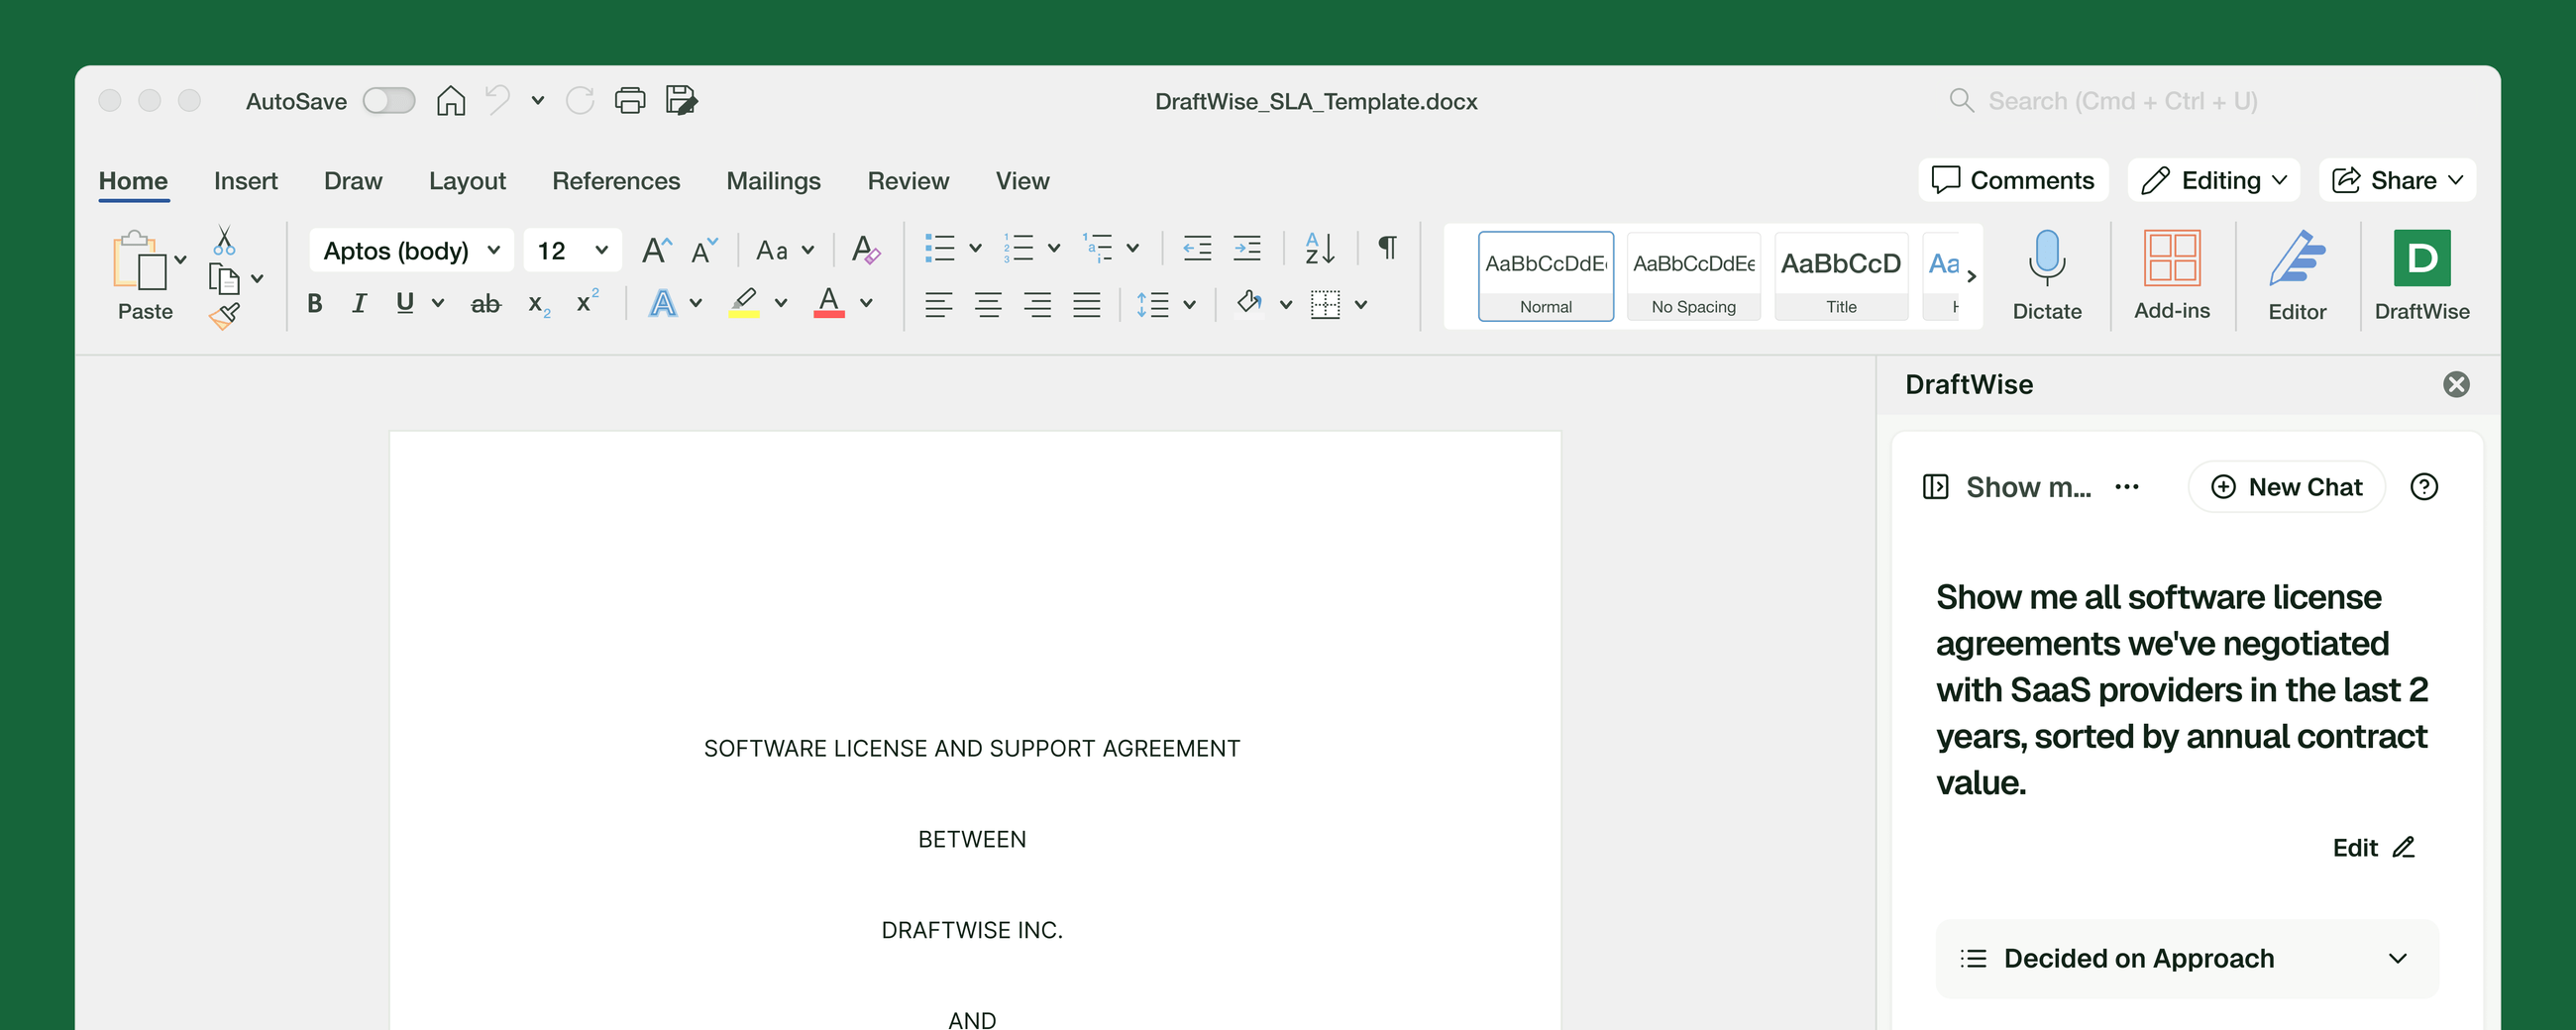Screen dimensions: 2576x1030
Task: Apply the Title style
Action: tap(1840, 276)
